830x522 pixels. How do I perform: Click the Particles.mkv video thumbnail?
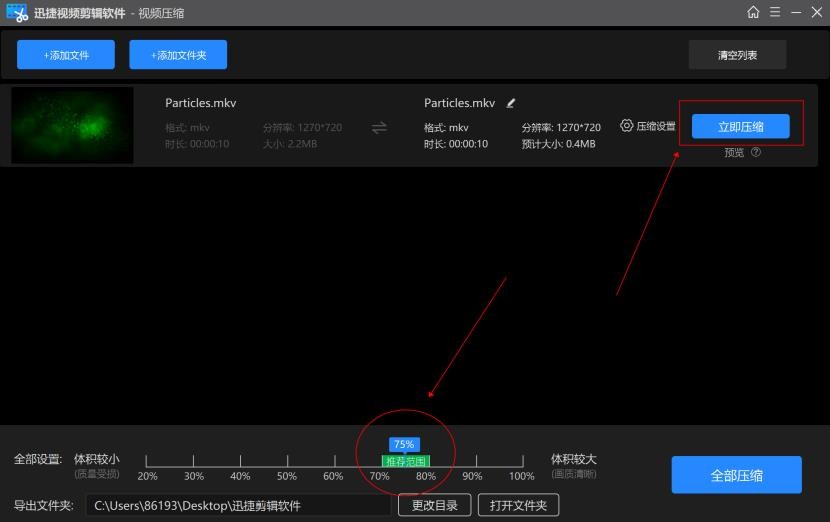pos(72,125)
